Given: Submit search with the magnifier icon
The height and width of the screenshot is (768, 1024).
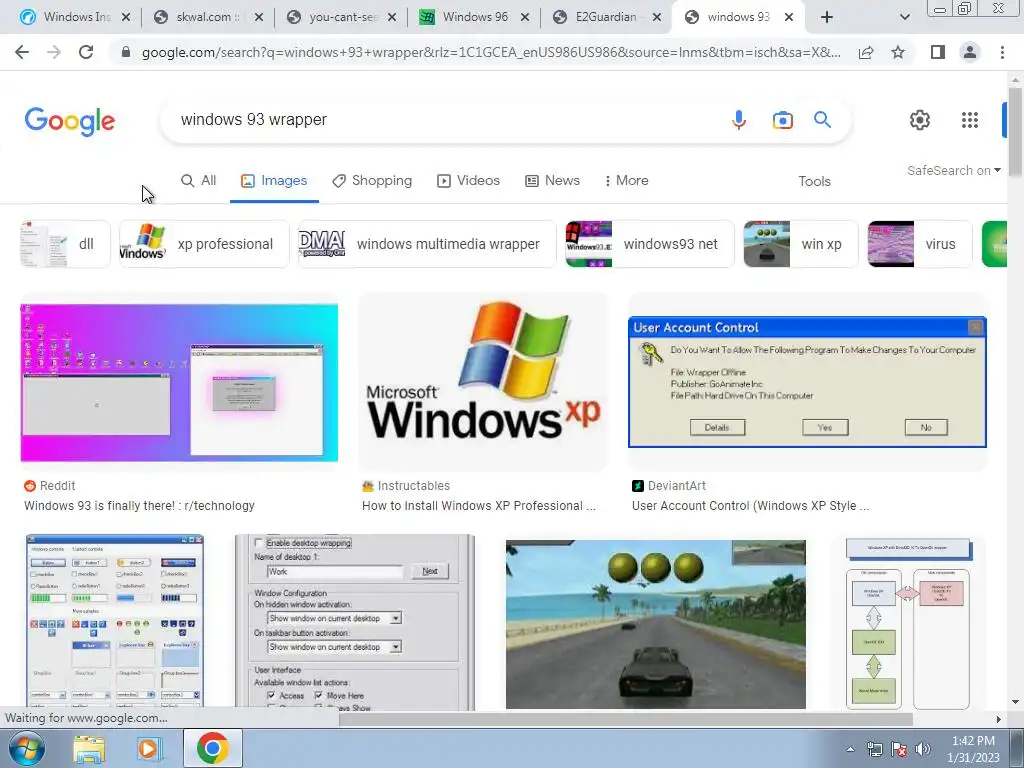Looking at the screenshot, I should click(822, 120).
